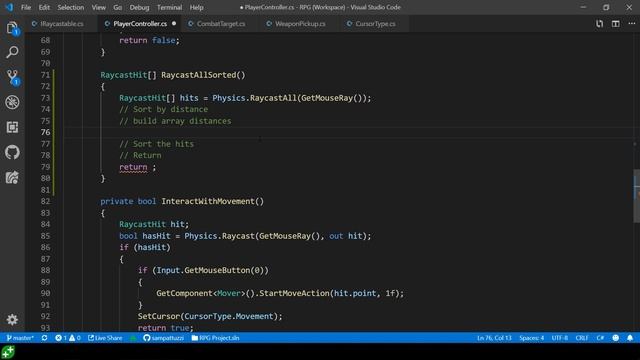Click Physics.RaycastAll on line 73
Image resolution: width=640 pixels, height=360 pixels.
coord(254,98)
